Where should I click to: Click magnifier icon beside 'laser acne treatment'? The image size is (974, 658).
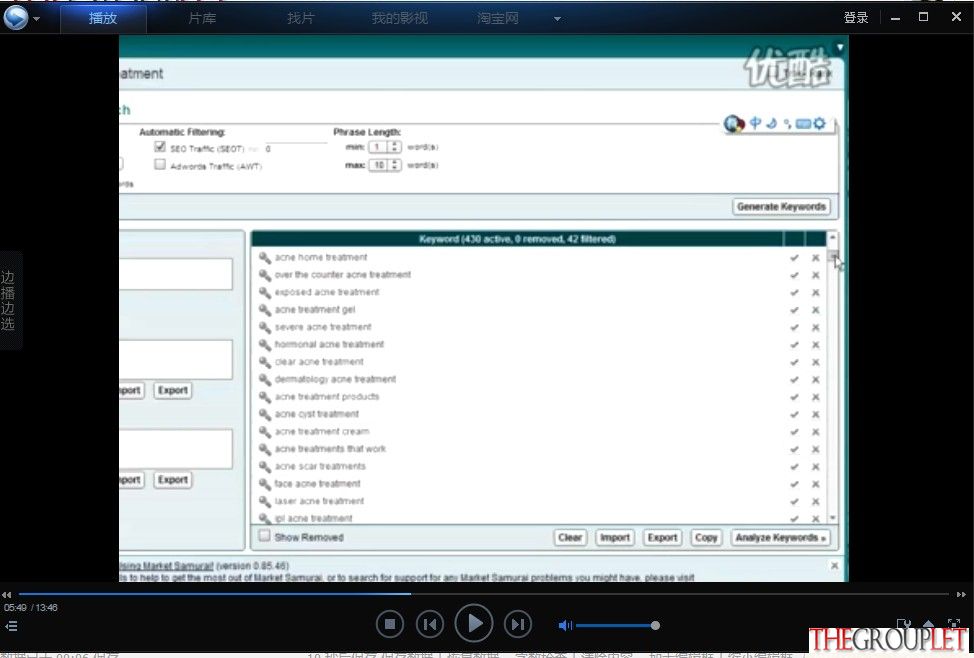pos(265,501)
